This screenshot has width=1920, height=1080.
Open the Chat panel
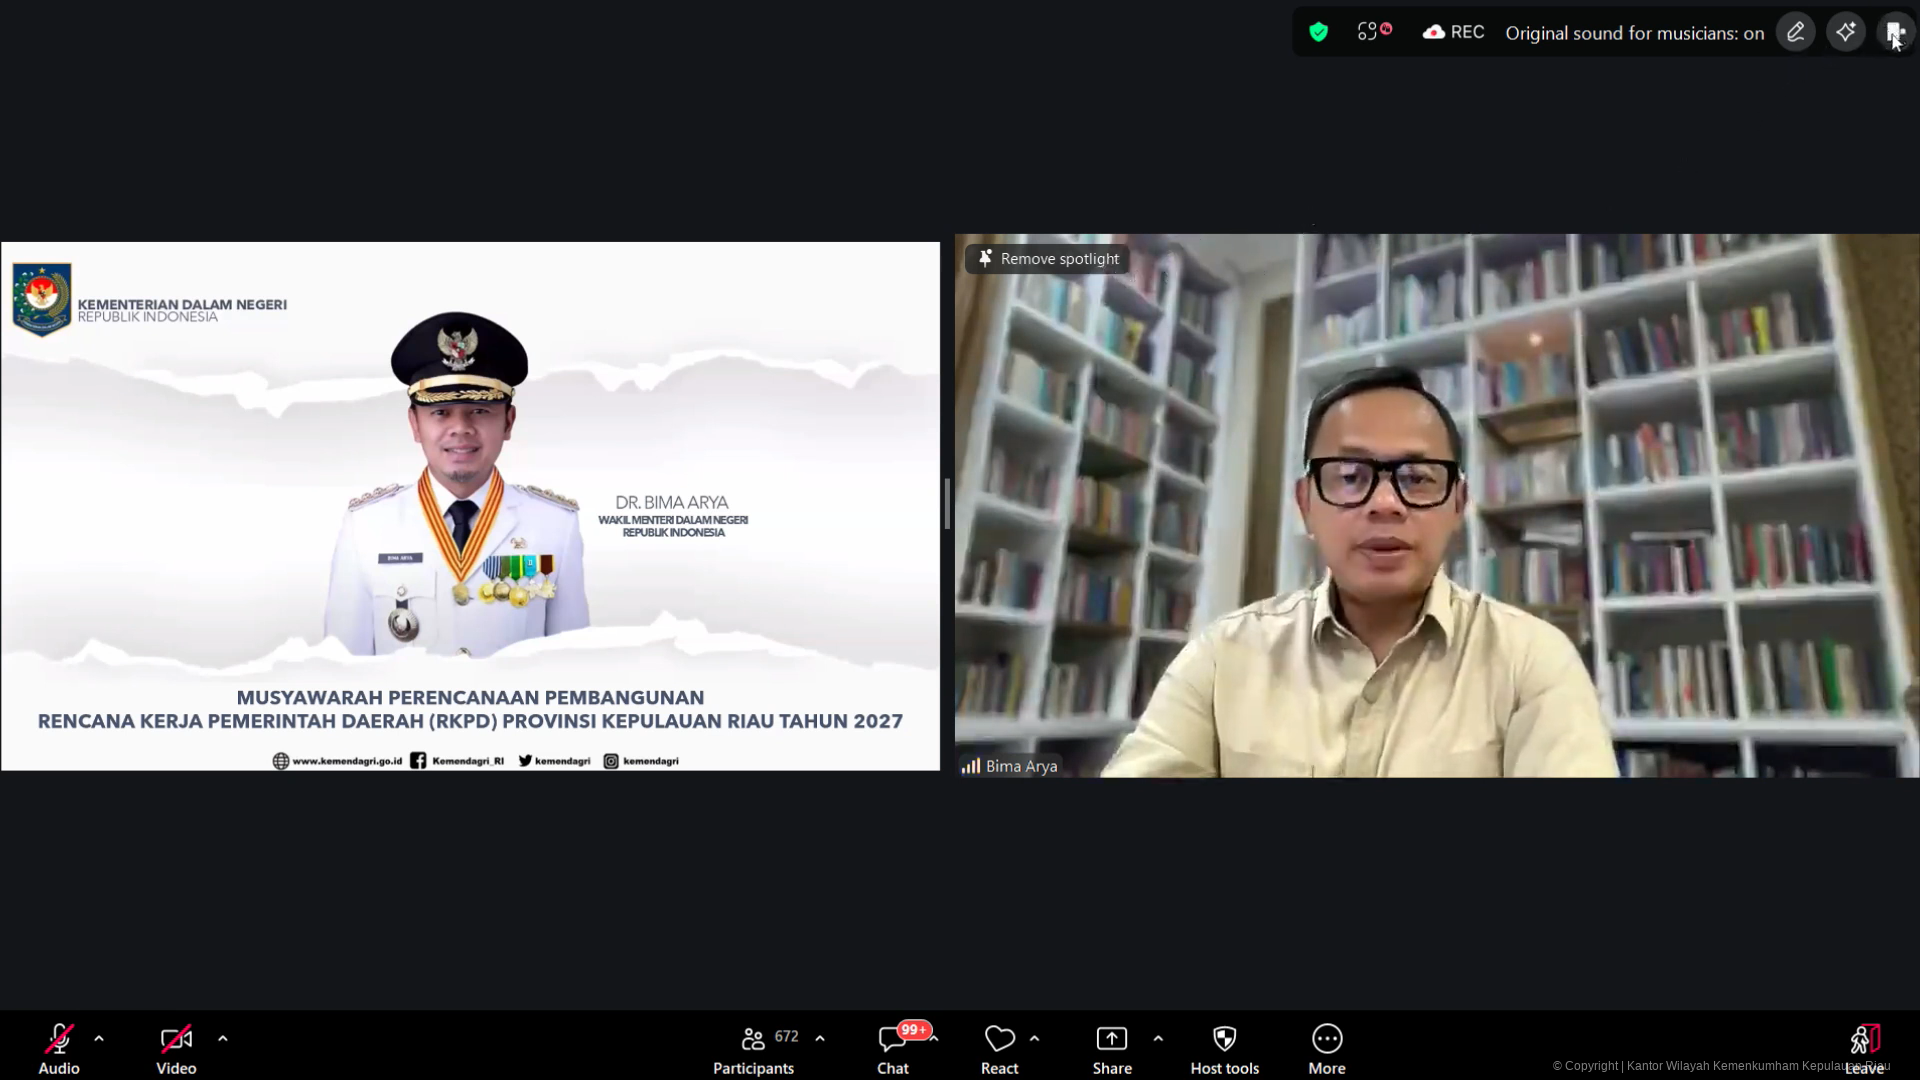[x=892, y=1040]
